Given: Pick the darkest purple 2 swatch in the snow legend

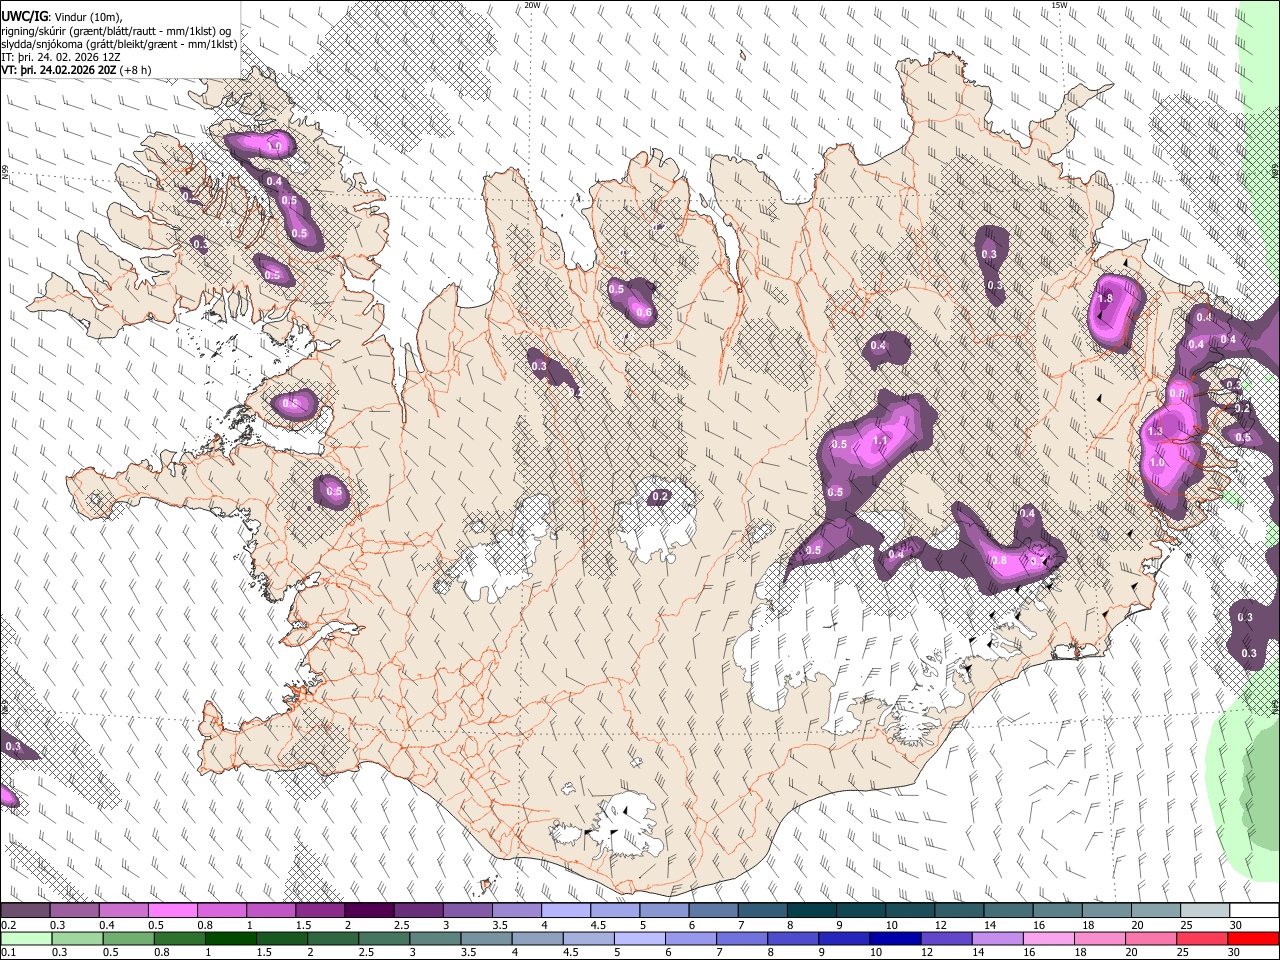Looking at the screenshot, I should 368,910.
